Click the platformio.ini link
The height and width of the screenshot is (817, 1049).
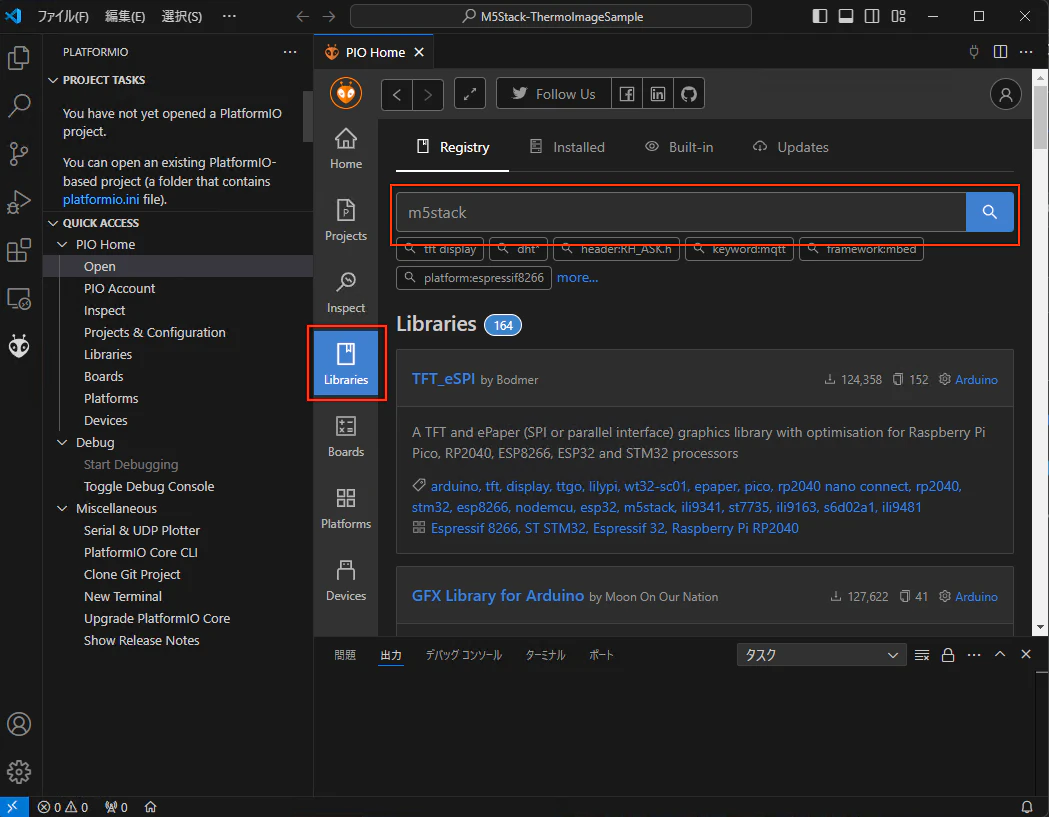pos(101,199)
